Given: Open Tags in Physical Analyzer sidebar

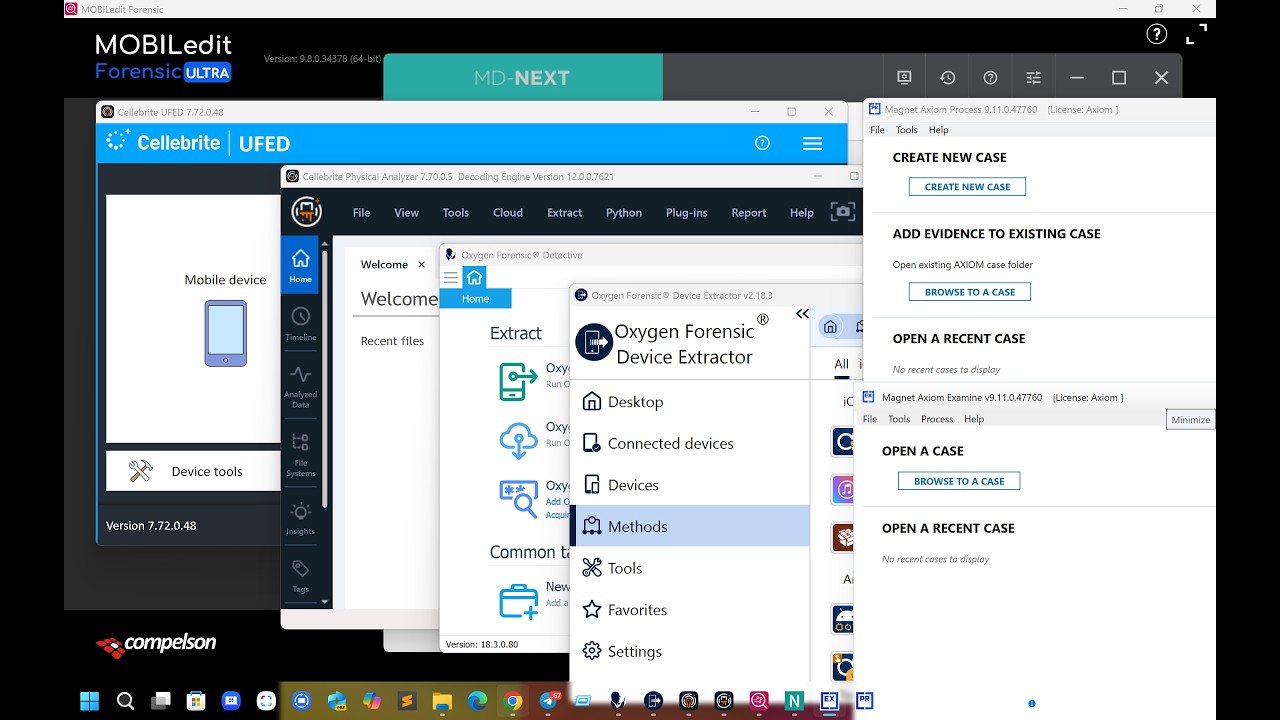Looking at the screenshot, I should point(300,576).
